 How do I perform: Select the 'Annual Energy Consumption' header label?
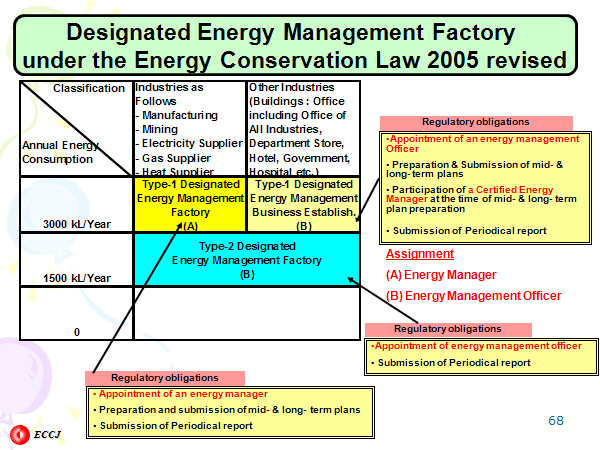point(60,152)
